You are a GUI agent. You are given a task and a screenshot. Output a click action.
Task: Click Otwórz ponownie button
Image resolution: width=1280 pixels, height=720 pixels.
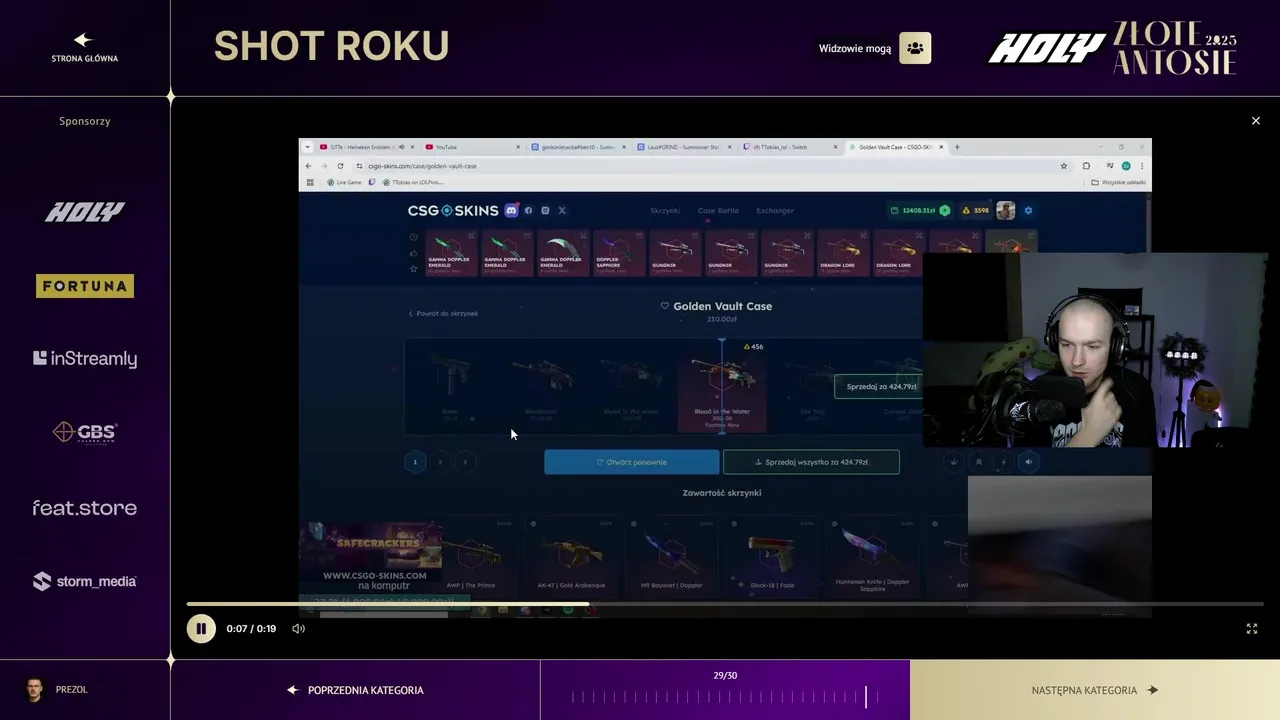pyautogui.click(x=631, y=462)
